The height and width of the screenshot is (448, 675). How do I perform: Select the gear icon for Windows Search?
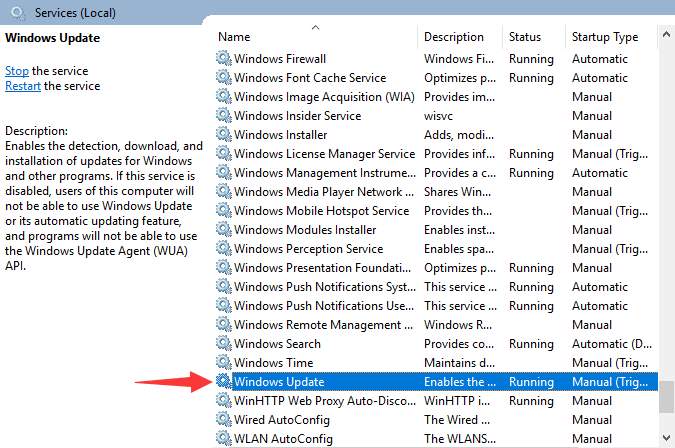223,343
